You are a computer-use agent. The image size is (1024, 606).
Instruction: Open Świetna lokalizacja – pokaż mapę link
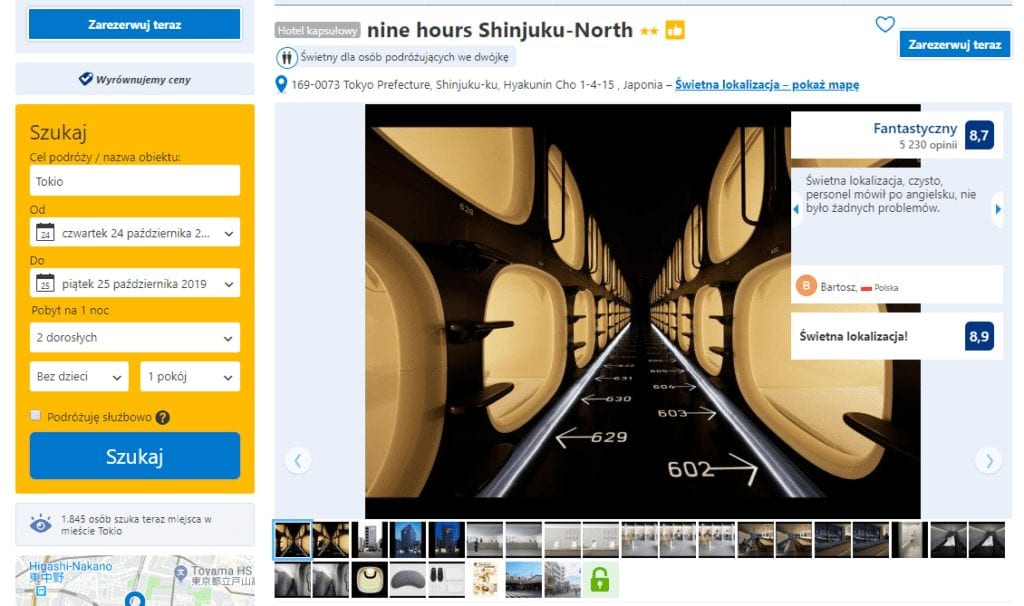coord(767,84)
